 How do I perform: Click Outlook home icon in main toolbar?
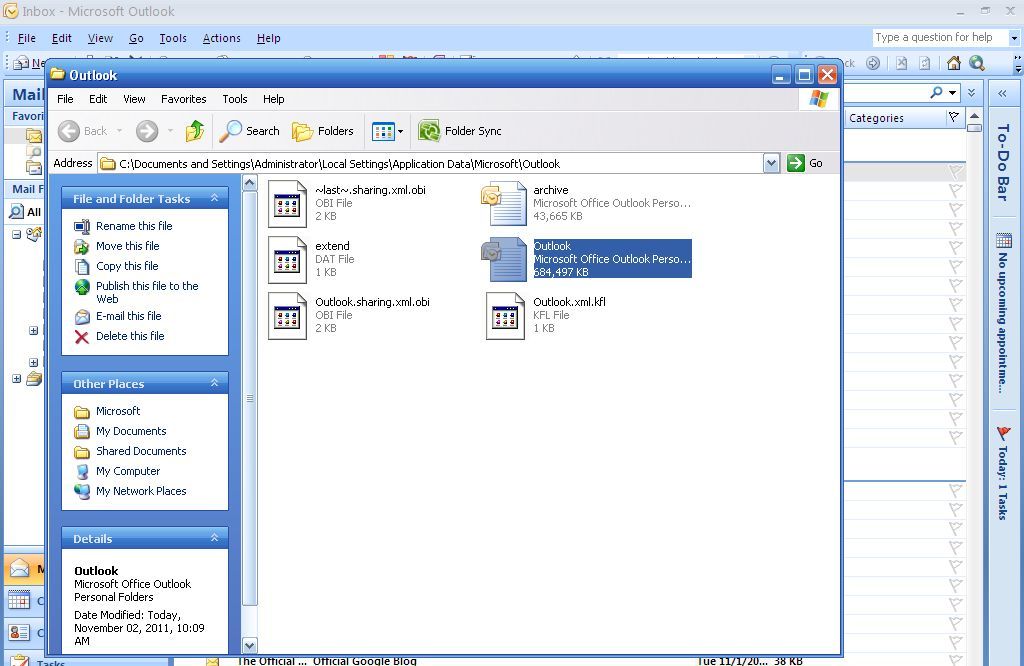pyautogui.click(x=953, y=63)
